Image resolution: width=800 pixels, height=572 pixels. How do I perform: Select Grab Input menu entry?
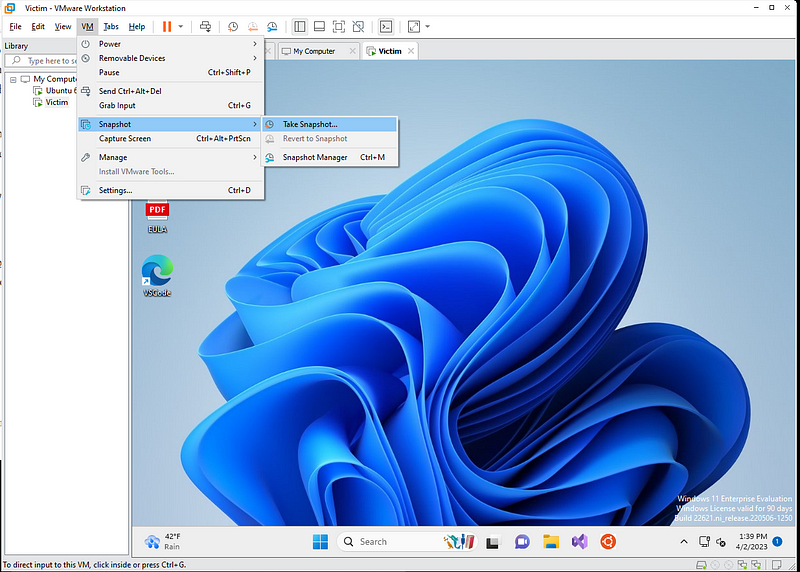click(x=170, y=105)
